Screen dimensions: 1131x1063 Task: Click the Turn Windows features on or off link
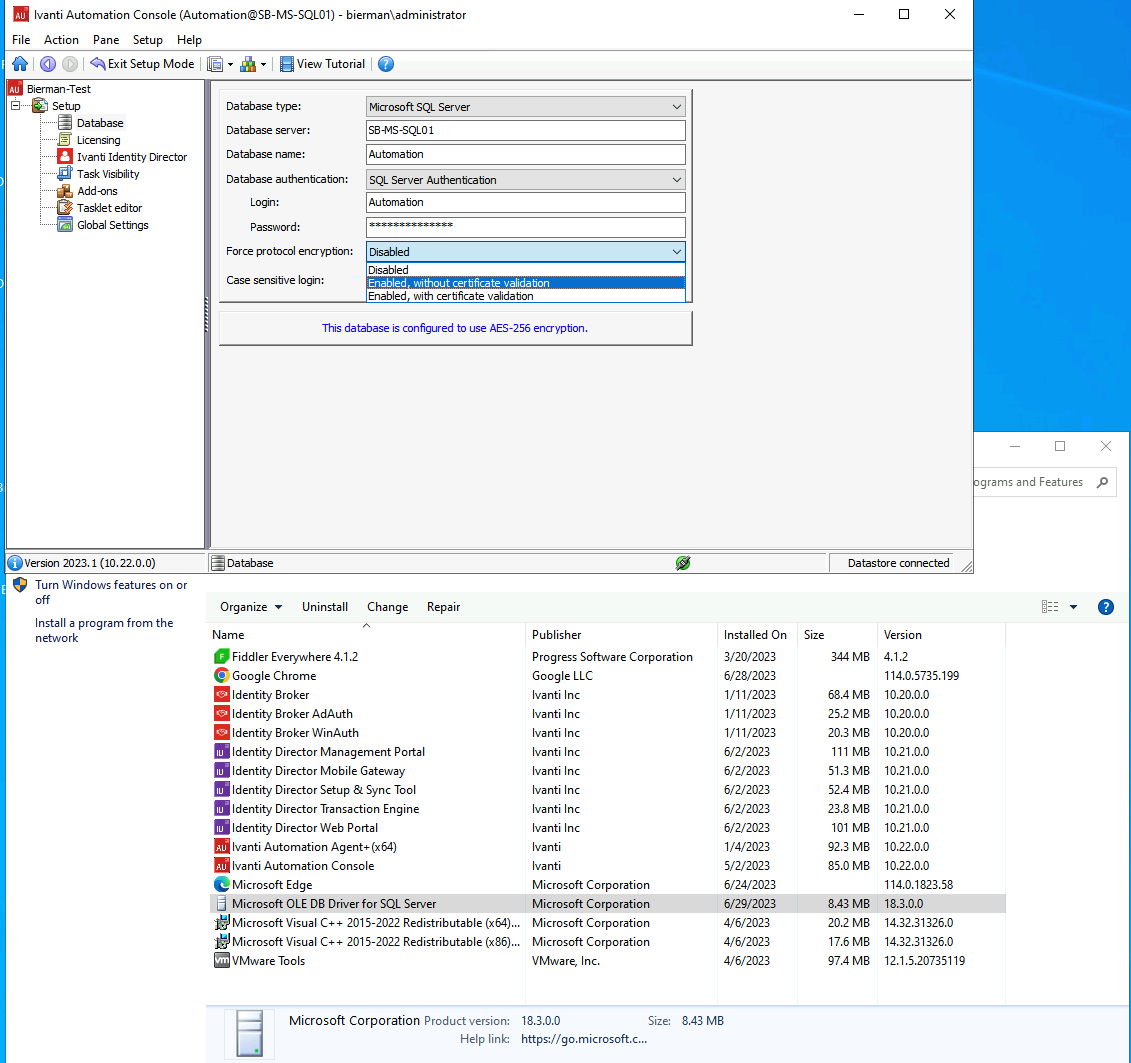pos(111,592)
